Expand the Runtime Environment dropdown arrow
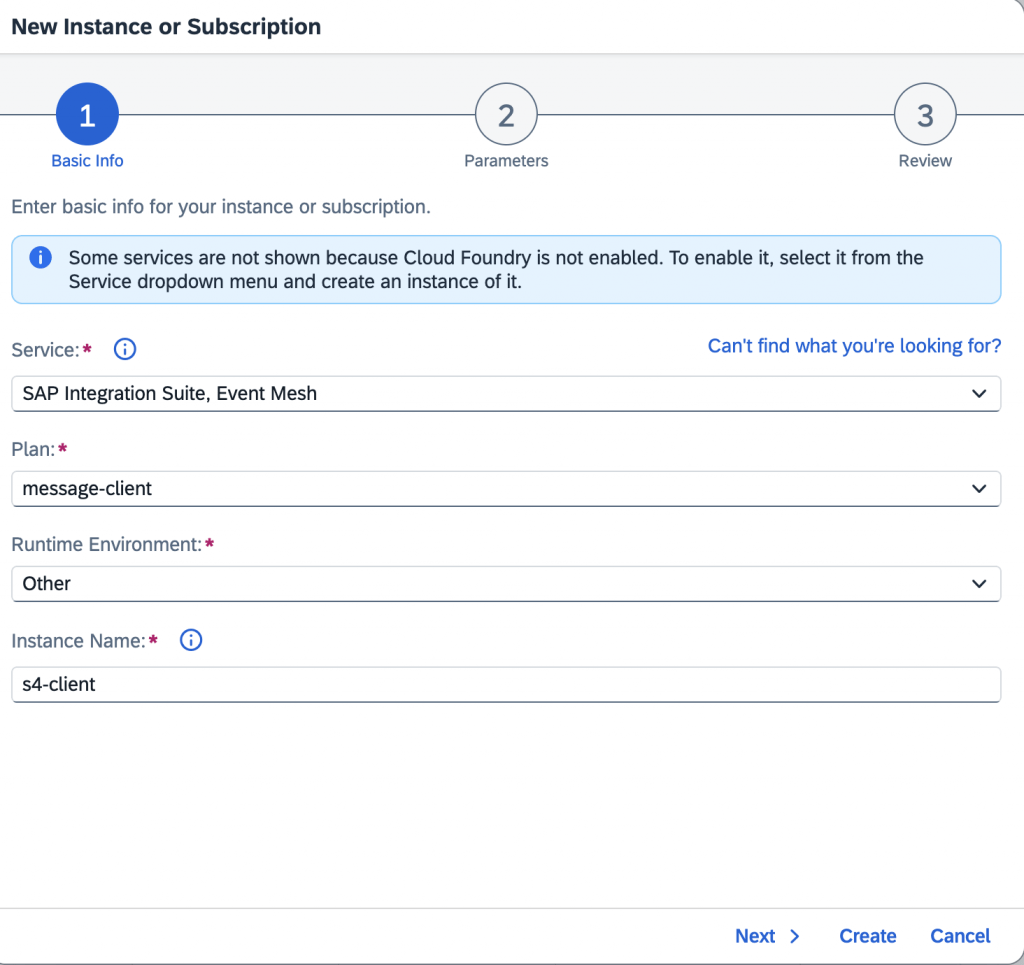The height and width of the screenshot is (965, 1024). click(978, 584)
